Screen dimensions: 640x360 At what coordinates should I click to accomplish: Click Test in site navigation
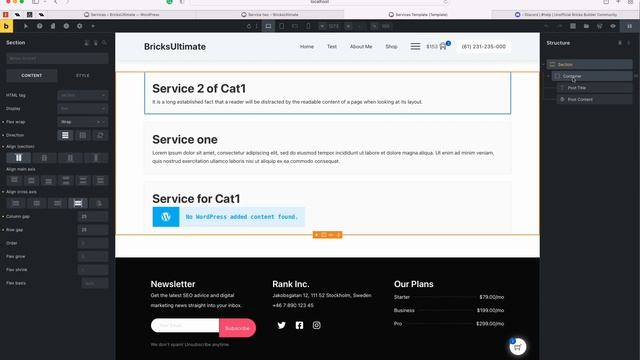(x=332, y=47)
